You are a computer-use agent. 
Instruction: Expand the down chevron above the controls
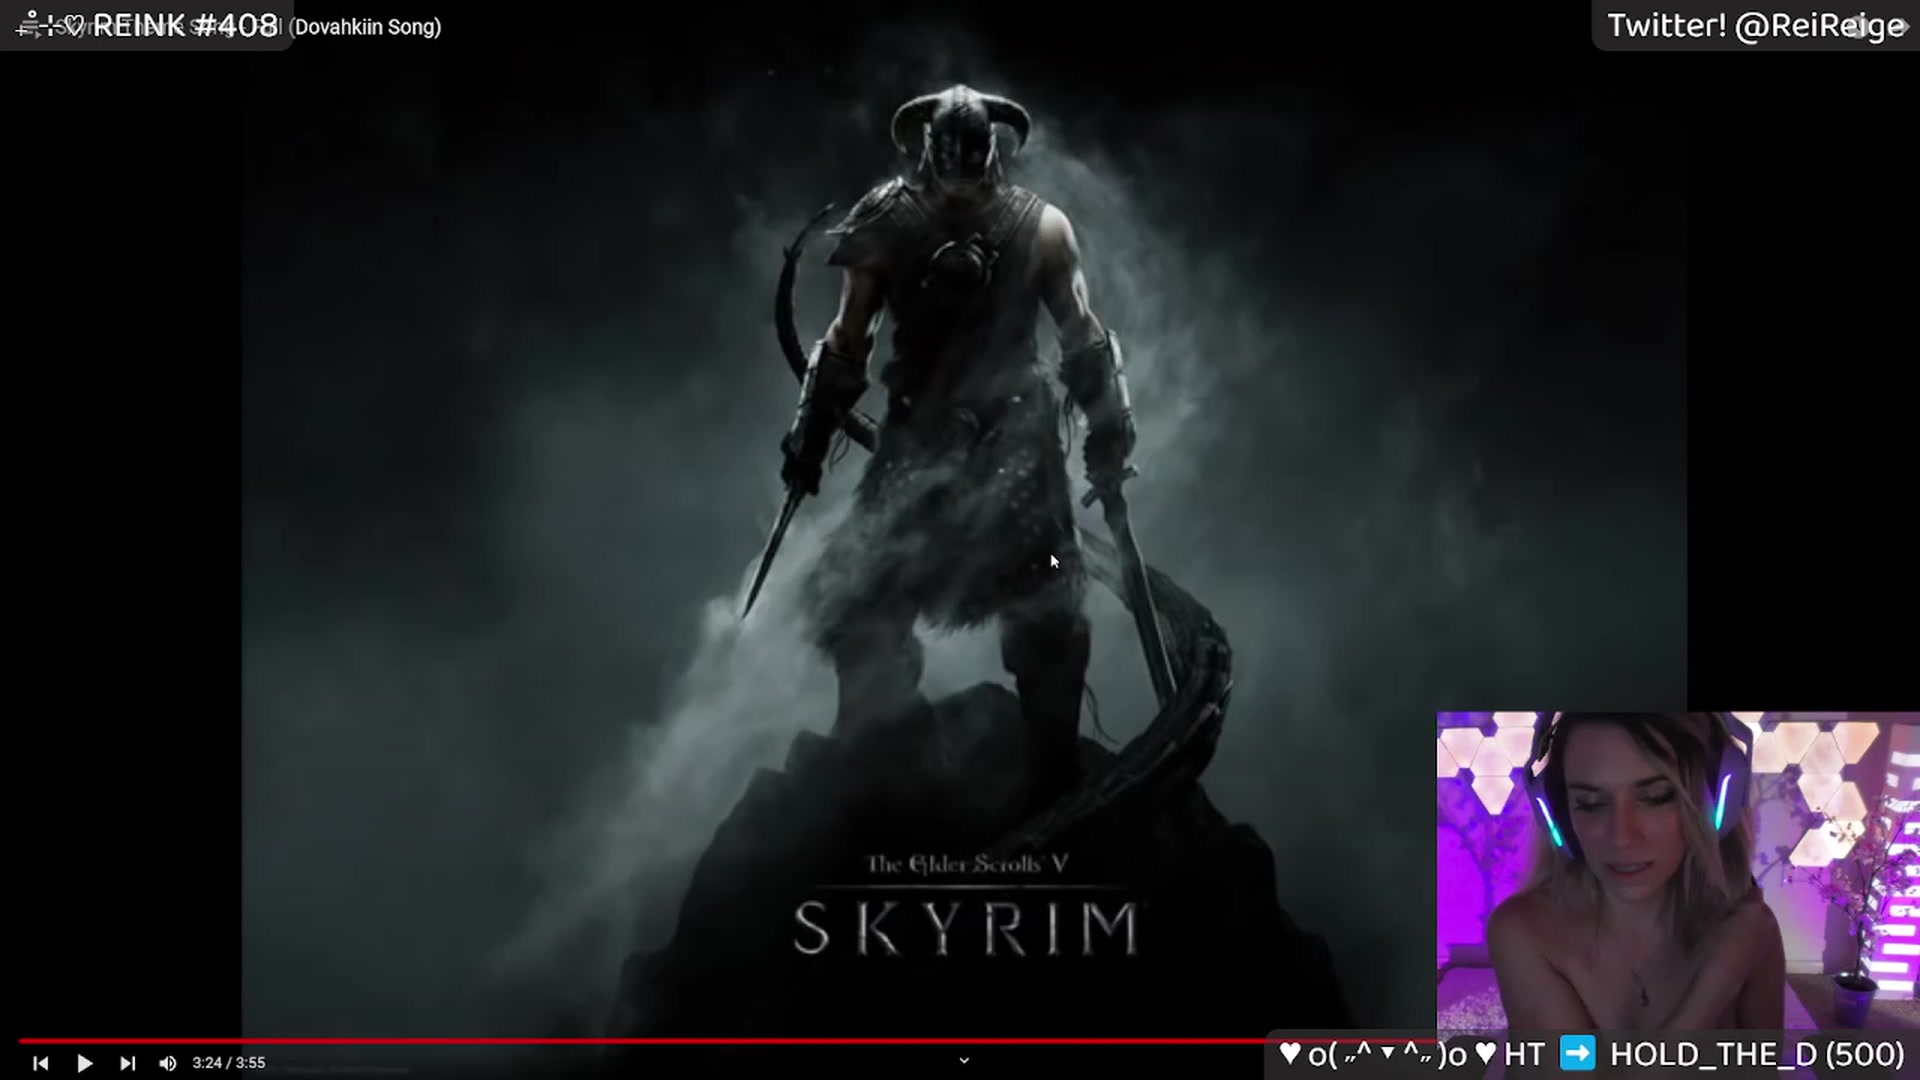pyautogui.click(x=964, y=1060)
